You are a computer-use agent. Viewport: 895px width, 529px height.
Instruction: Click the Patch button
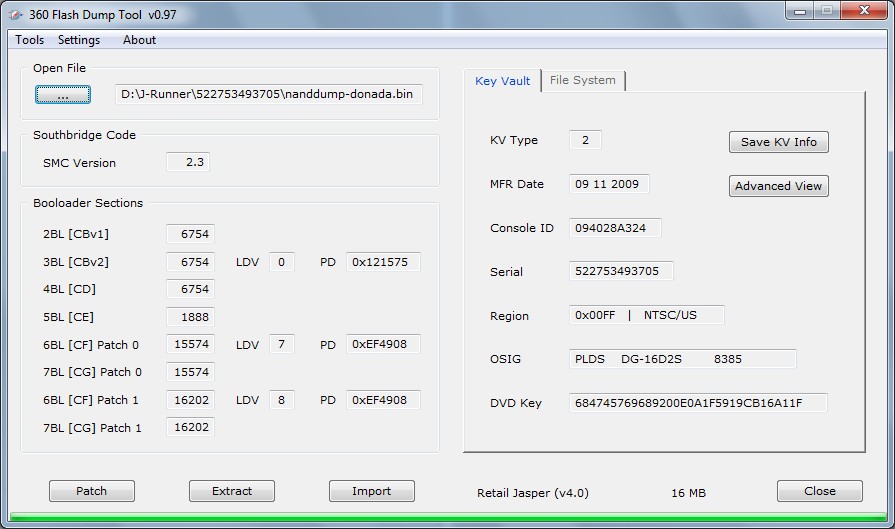[x=92, y=491]
